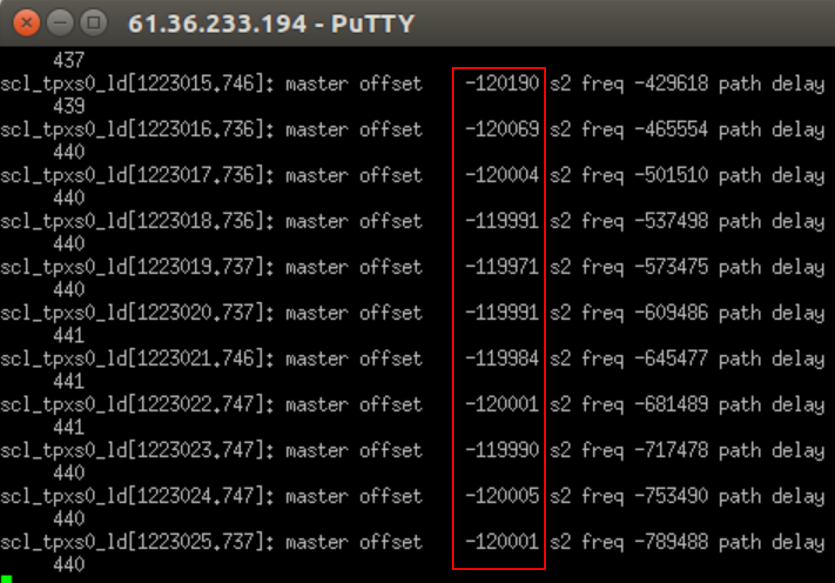Click the timestamp scl_tpxs0_ld[1223022.747]
Image resolution: width=835 pixels, height=583 pixels.
click(137, 405)
